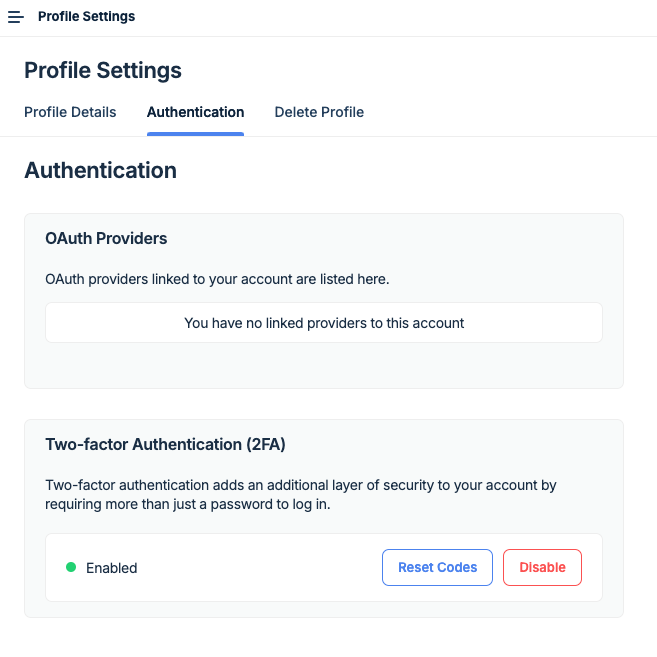Screen dimensions: 657x657
Task: Click the Enabled status label
Action: [x=111, y=568]
